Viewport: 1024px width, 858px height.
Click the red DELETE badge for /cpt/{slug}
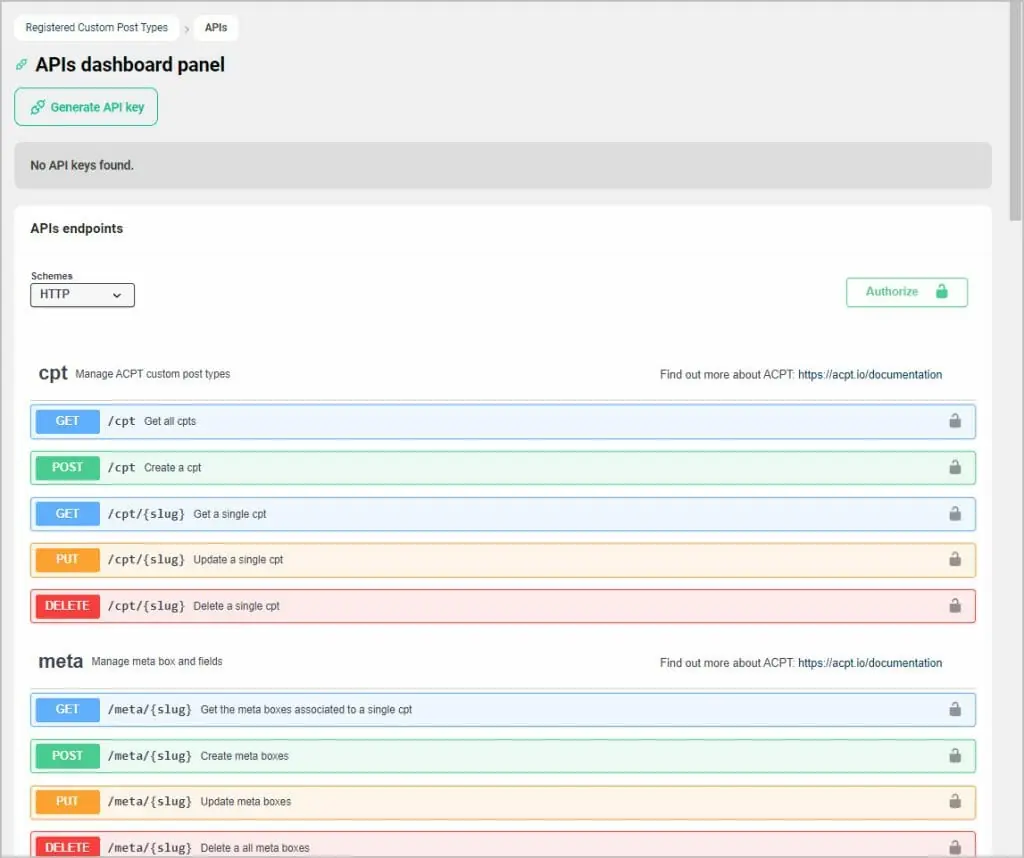point(68,606)
